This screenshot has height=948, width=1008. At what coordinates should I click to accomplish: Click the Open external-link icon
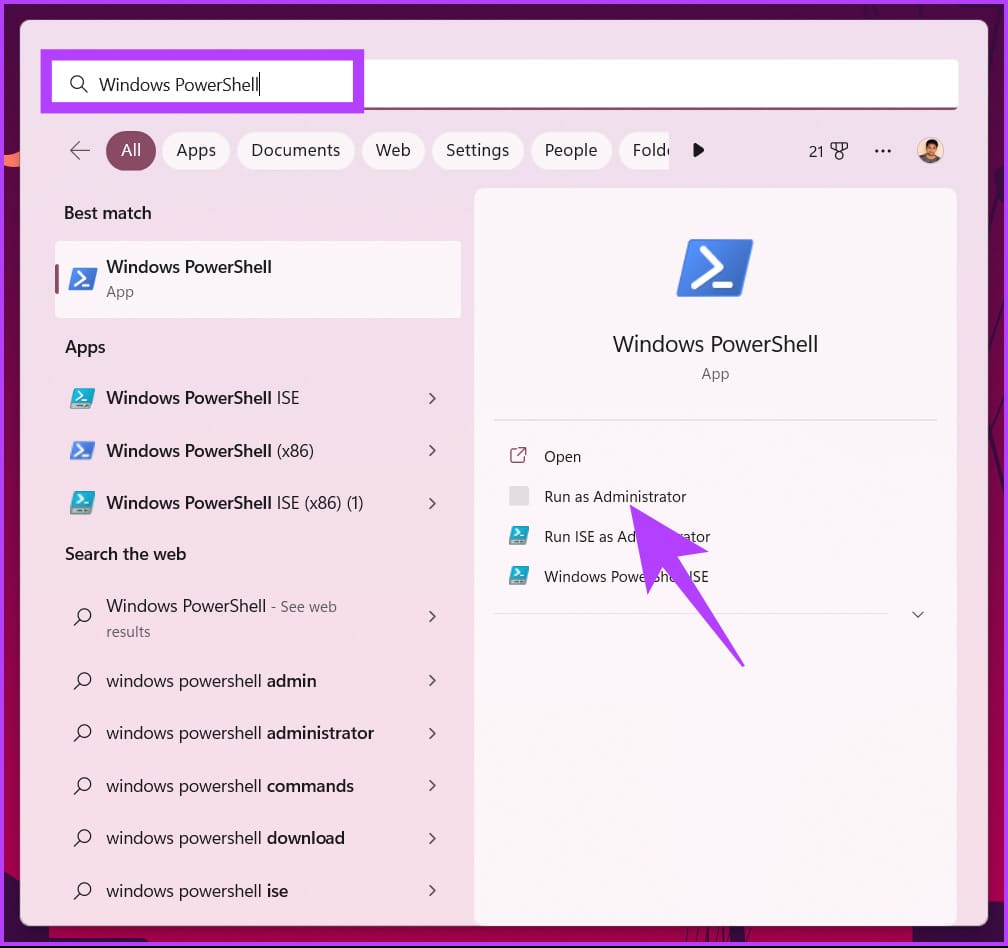[x=518, y=456]
